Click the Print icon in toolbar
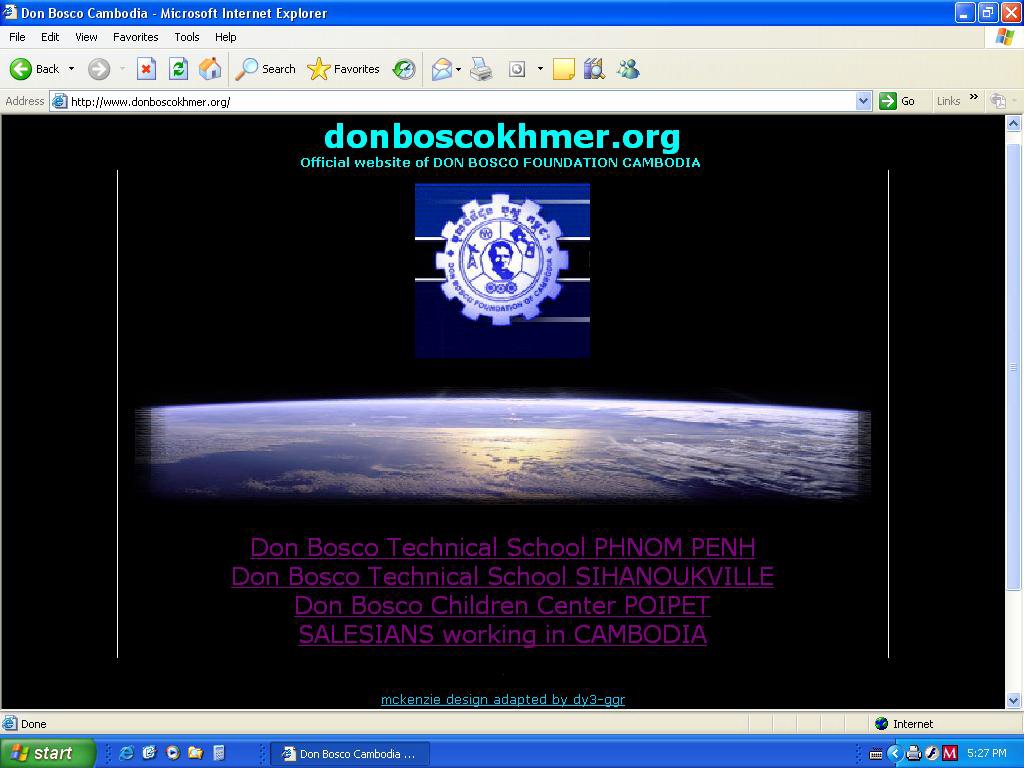 point(482,69)
